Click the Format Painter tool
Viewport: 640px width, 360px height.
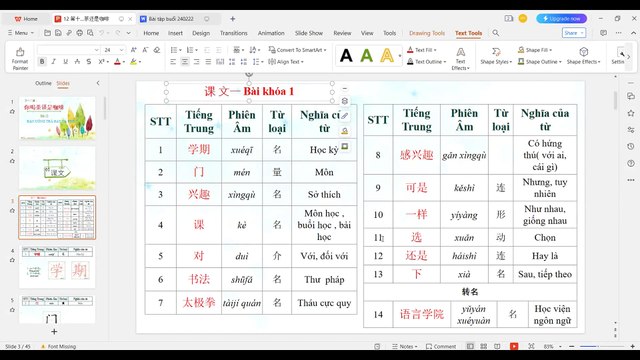[x=20, y=59]
